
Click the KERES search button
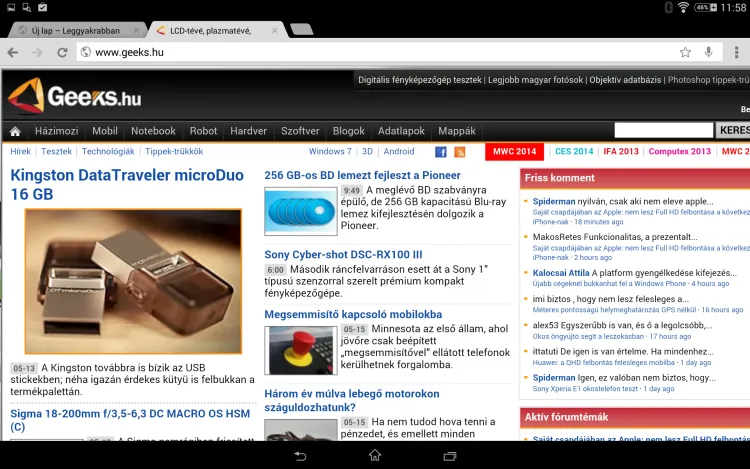pyautogui.click(x=733, y=130)
